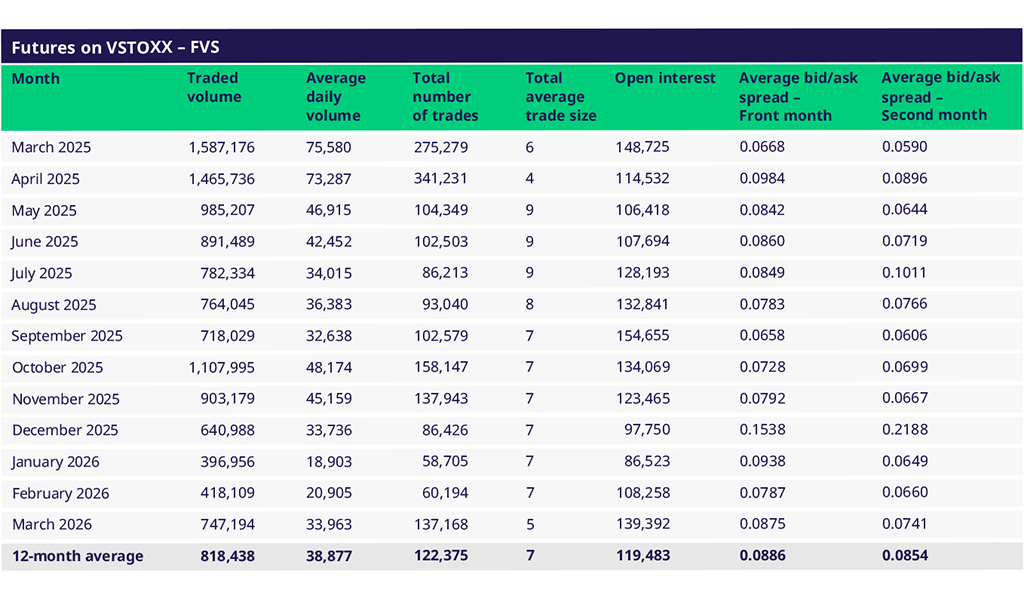Click the 'Total number of trades' header
Image resolution: width=1024 pixels, height=601 pixels.
(445, 96)
